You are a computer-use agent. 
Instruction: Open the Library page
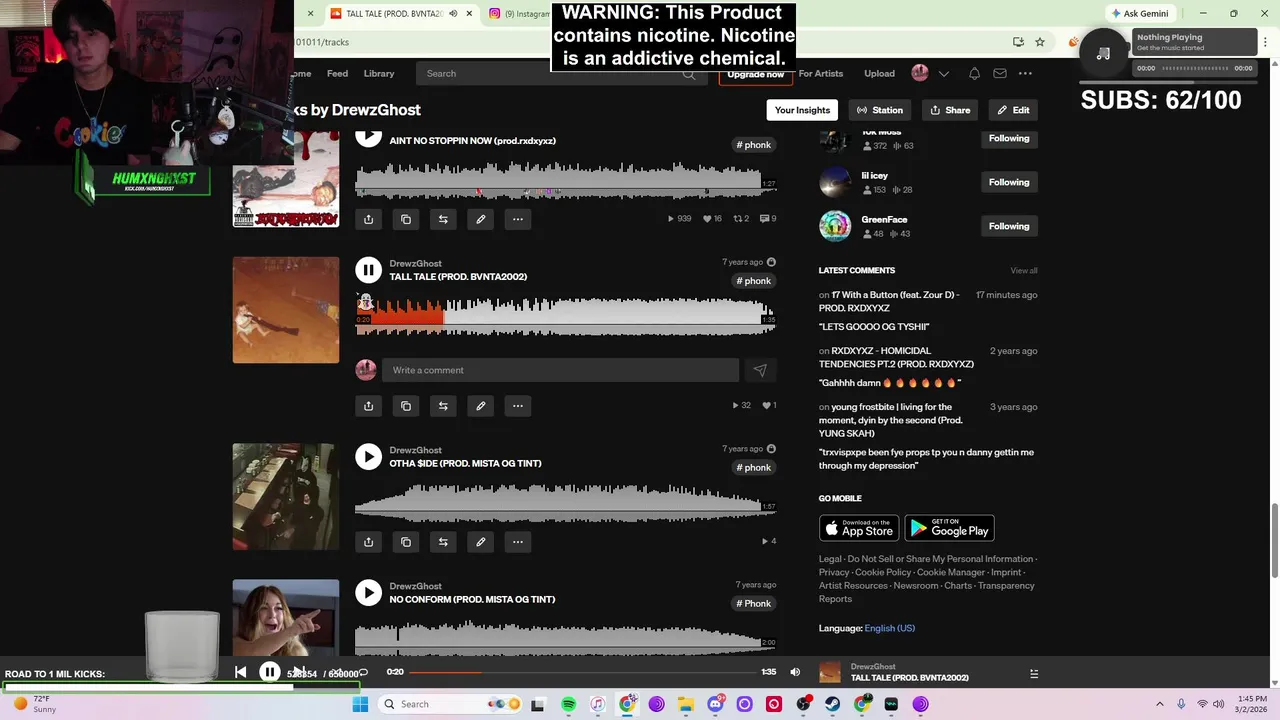click(x=379, y=73)
